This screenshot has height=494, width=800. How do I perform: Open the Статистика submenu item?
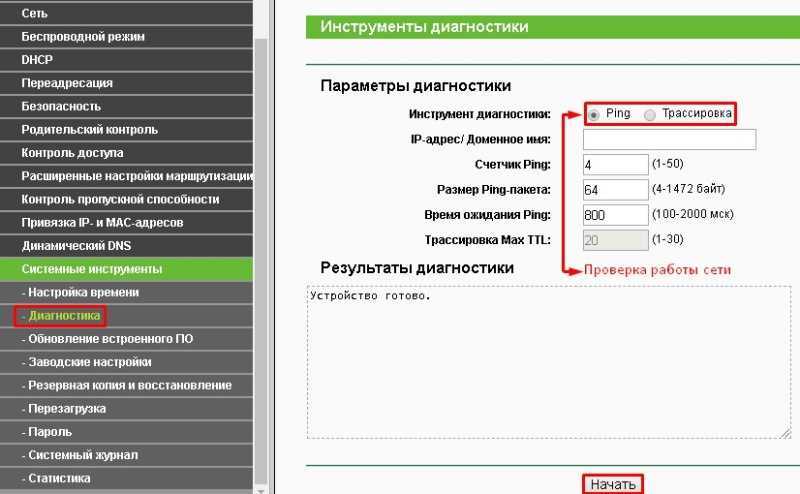pyautogui.click(x=126, y=478)
